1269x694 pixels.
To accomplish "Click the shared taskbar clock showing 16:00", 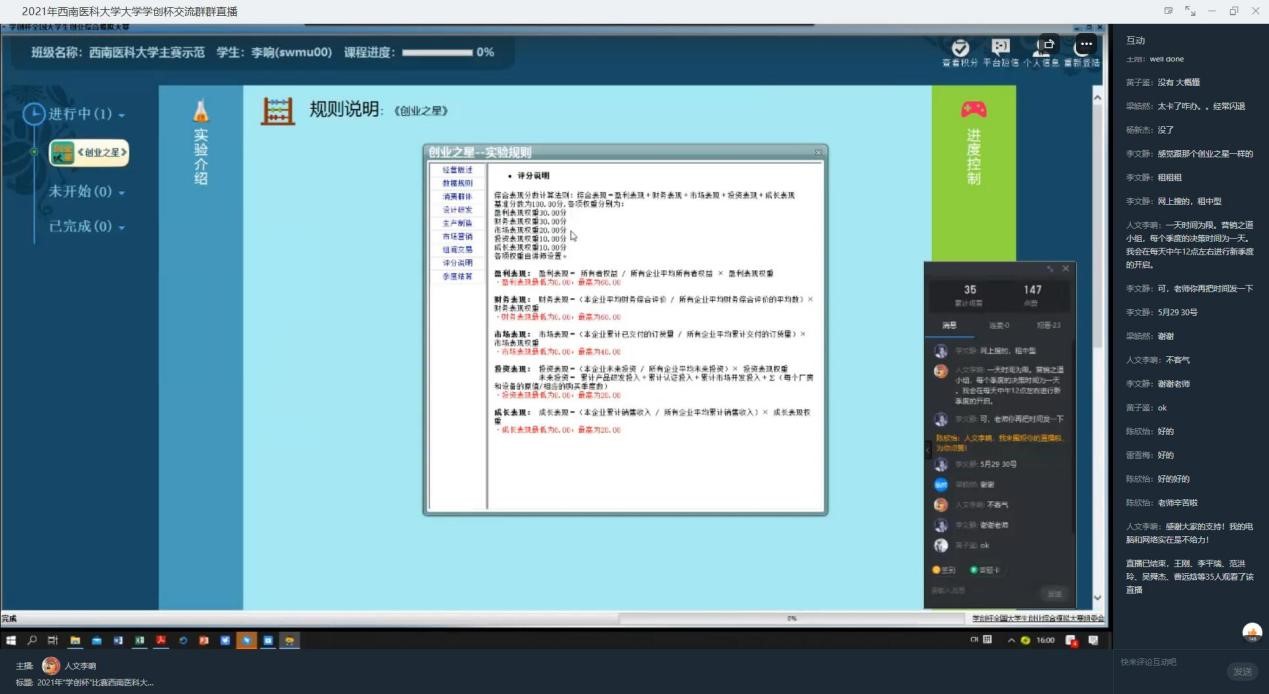I will [1046, 640].
